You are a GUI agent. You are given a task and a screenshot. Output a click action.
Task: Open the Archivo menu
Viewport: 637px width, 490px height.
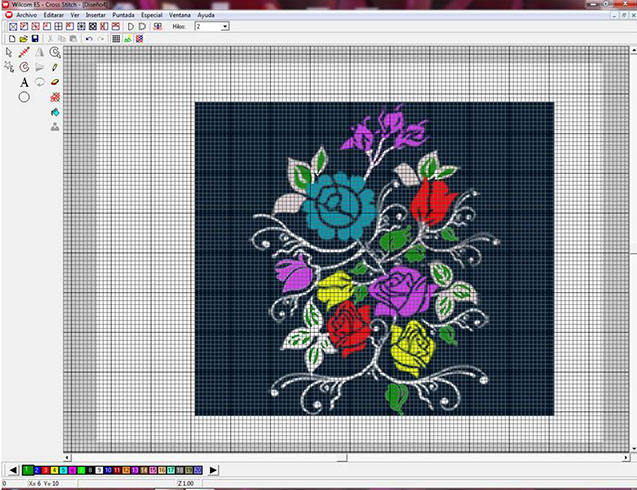(x=26, y=15)
